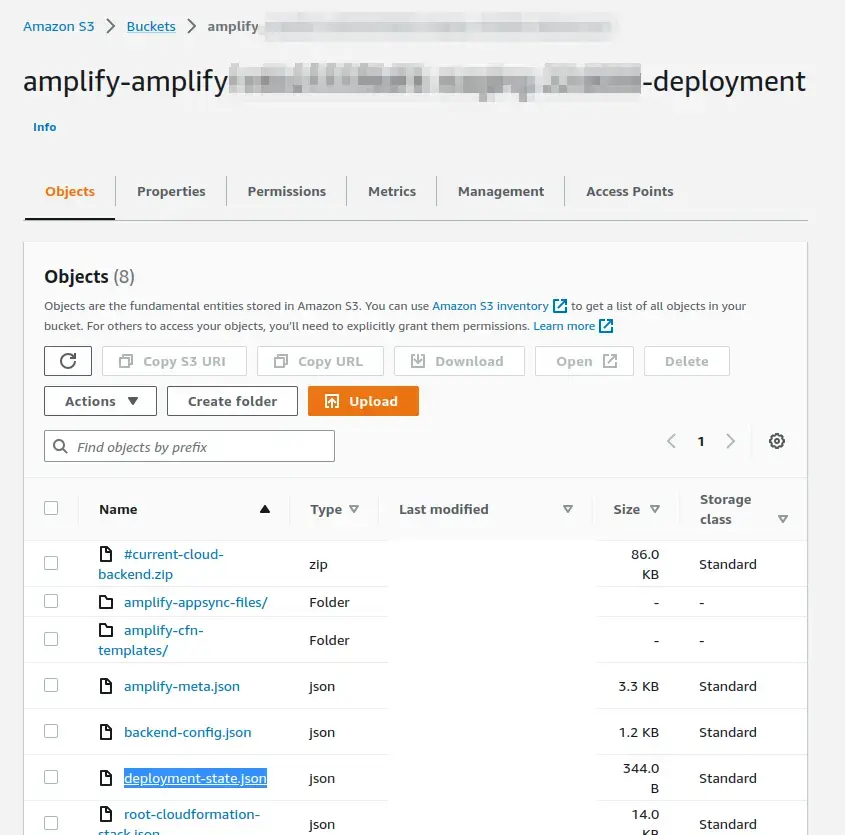Viewport: 845px width, 835px height.
Task: Sort by Name column ascending arrow
Action: [x=265, y=509]
